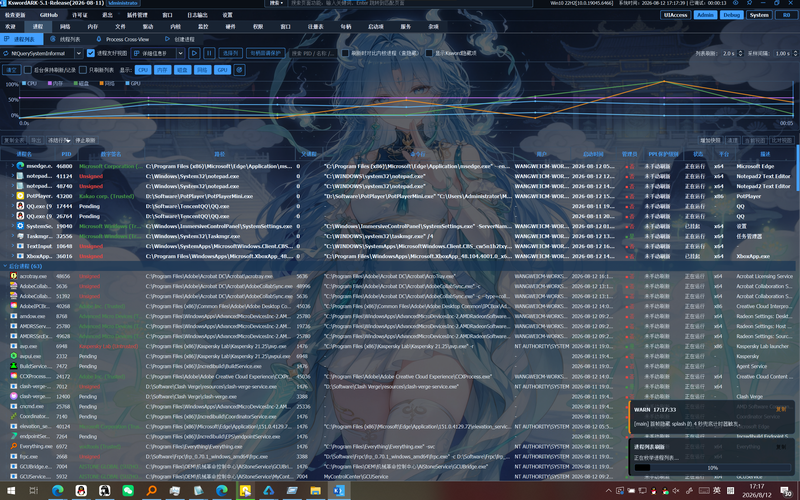Click the 选择列 choose columns button
The width and height of the screenshot is (800, 500).
pyautogui.click(x=230, y=53)
